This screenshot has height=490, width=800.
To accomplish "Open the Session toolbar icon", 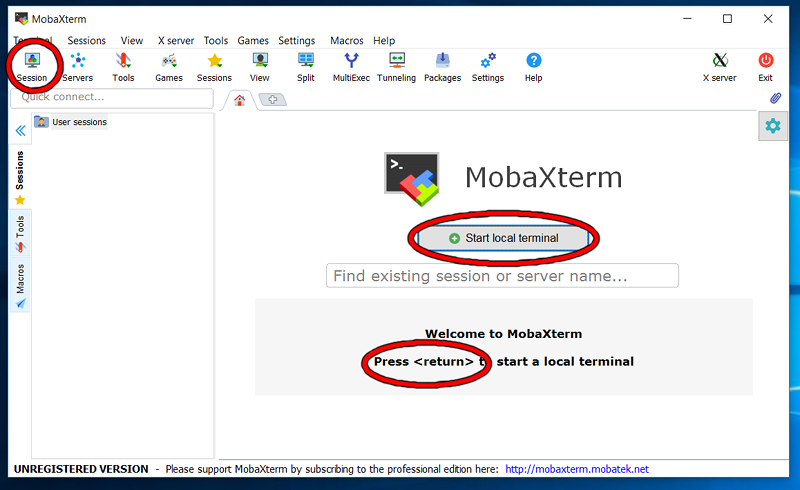I will (x=32, y=67).
